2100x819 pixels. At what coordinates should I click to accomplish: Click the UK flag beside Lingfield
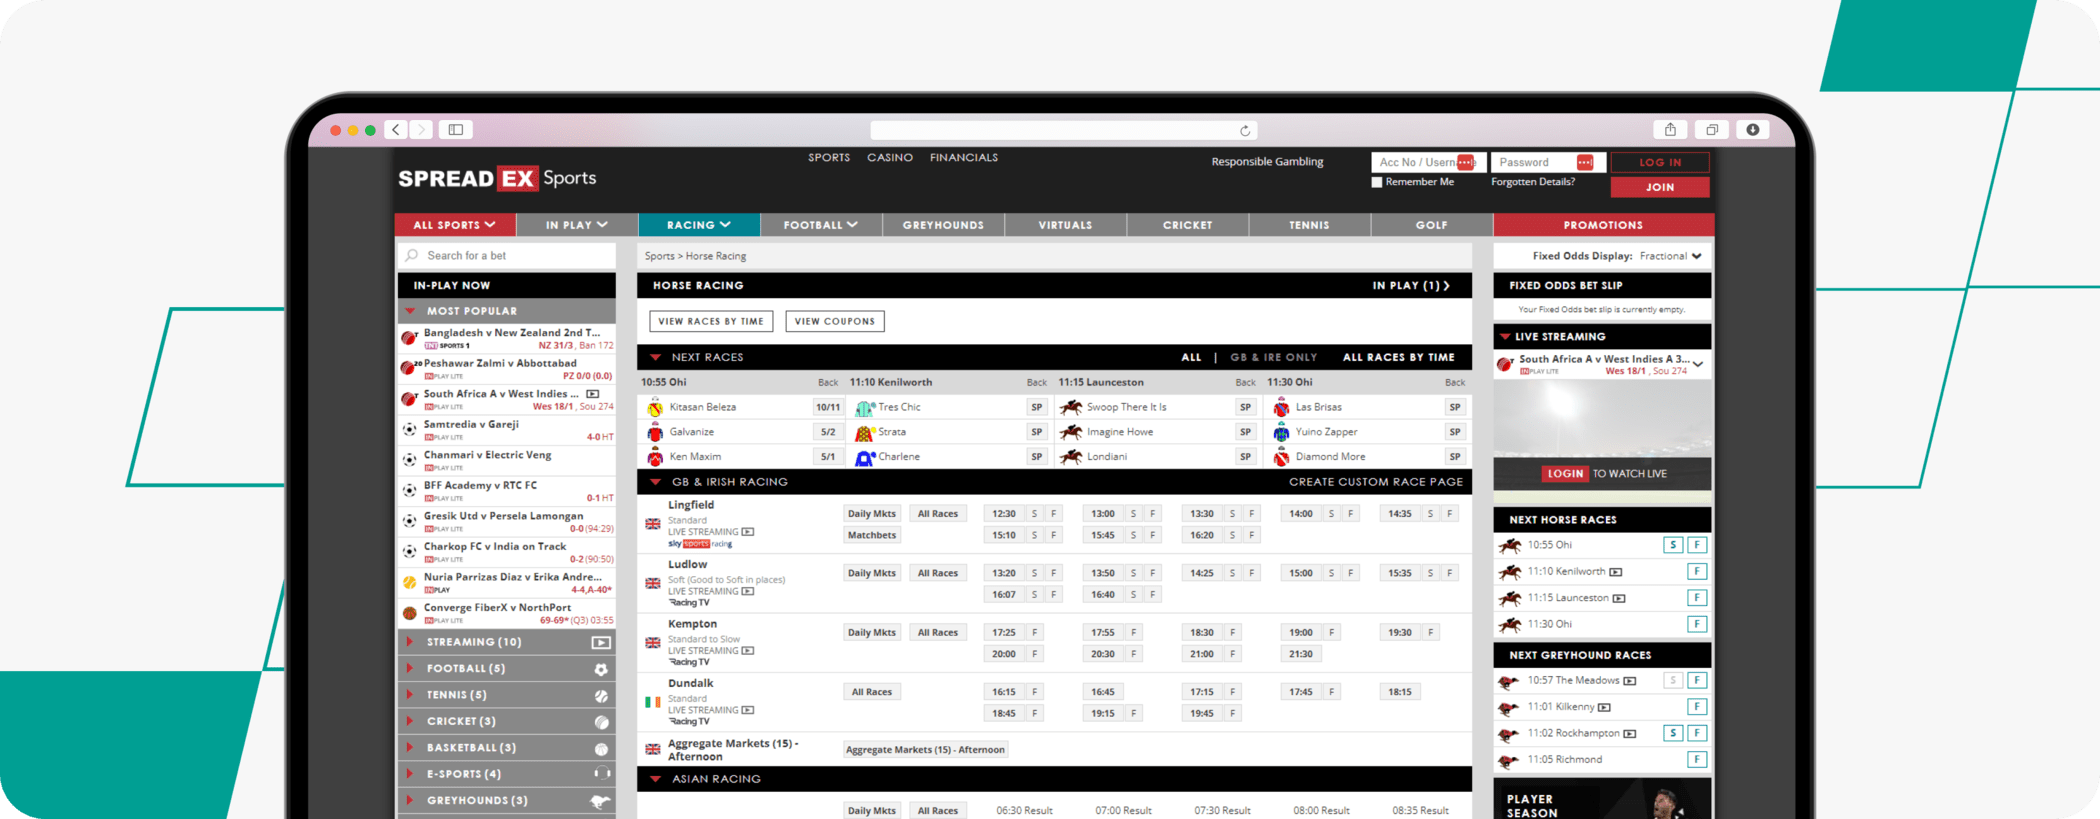pos(653,524)
